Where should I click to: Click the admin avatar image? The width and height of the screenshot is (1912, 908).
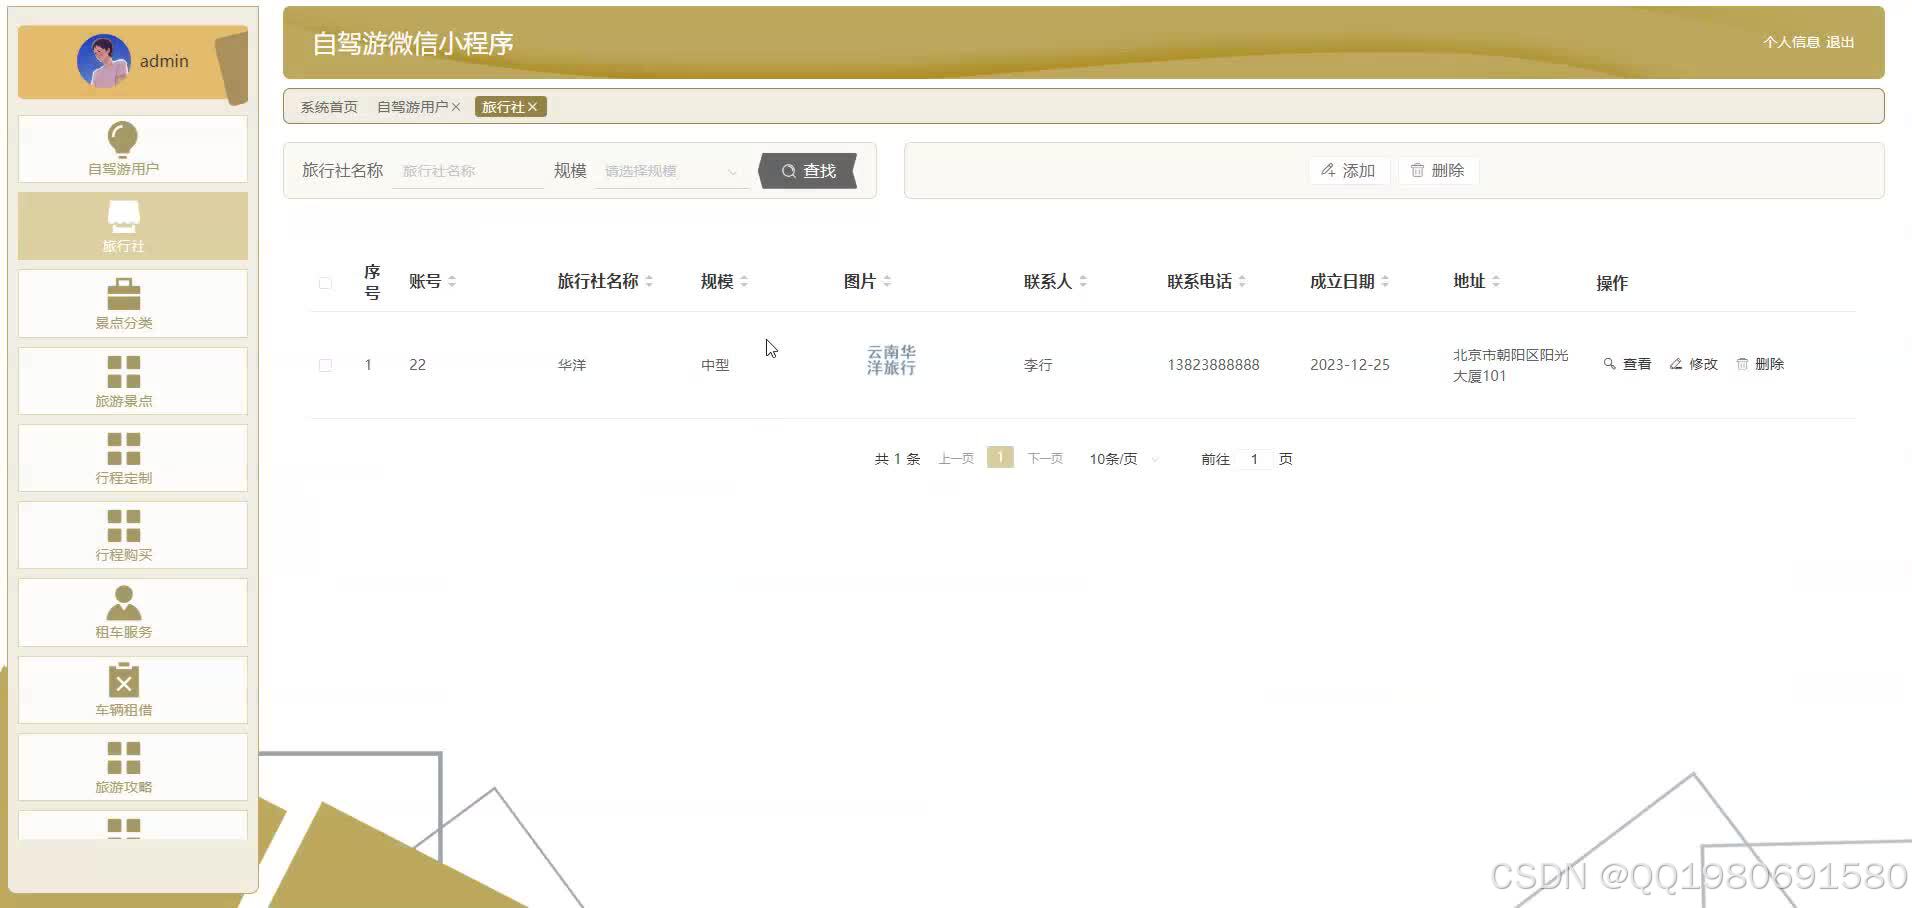103,61
